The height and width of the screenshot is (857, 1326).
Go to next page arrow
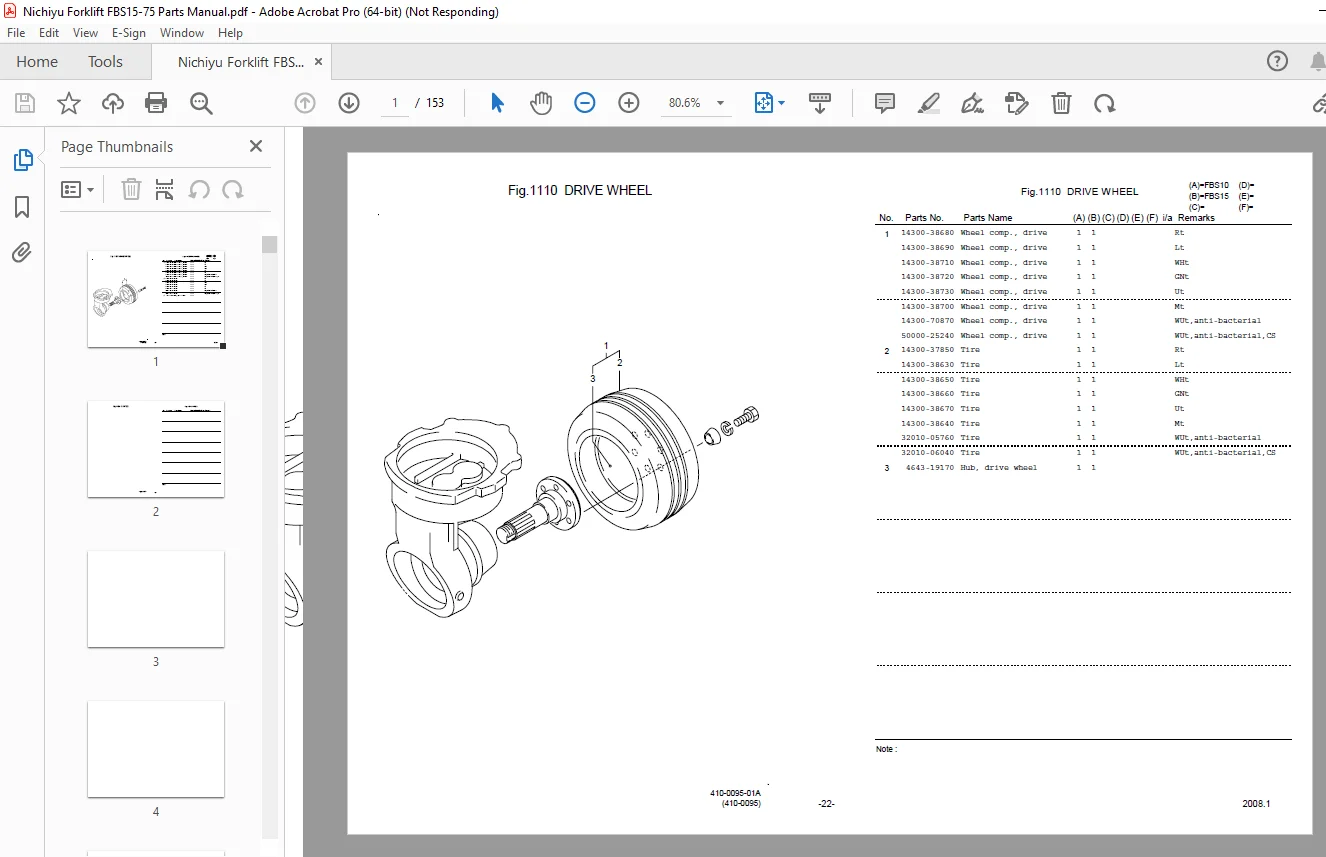point(349,103)
